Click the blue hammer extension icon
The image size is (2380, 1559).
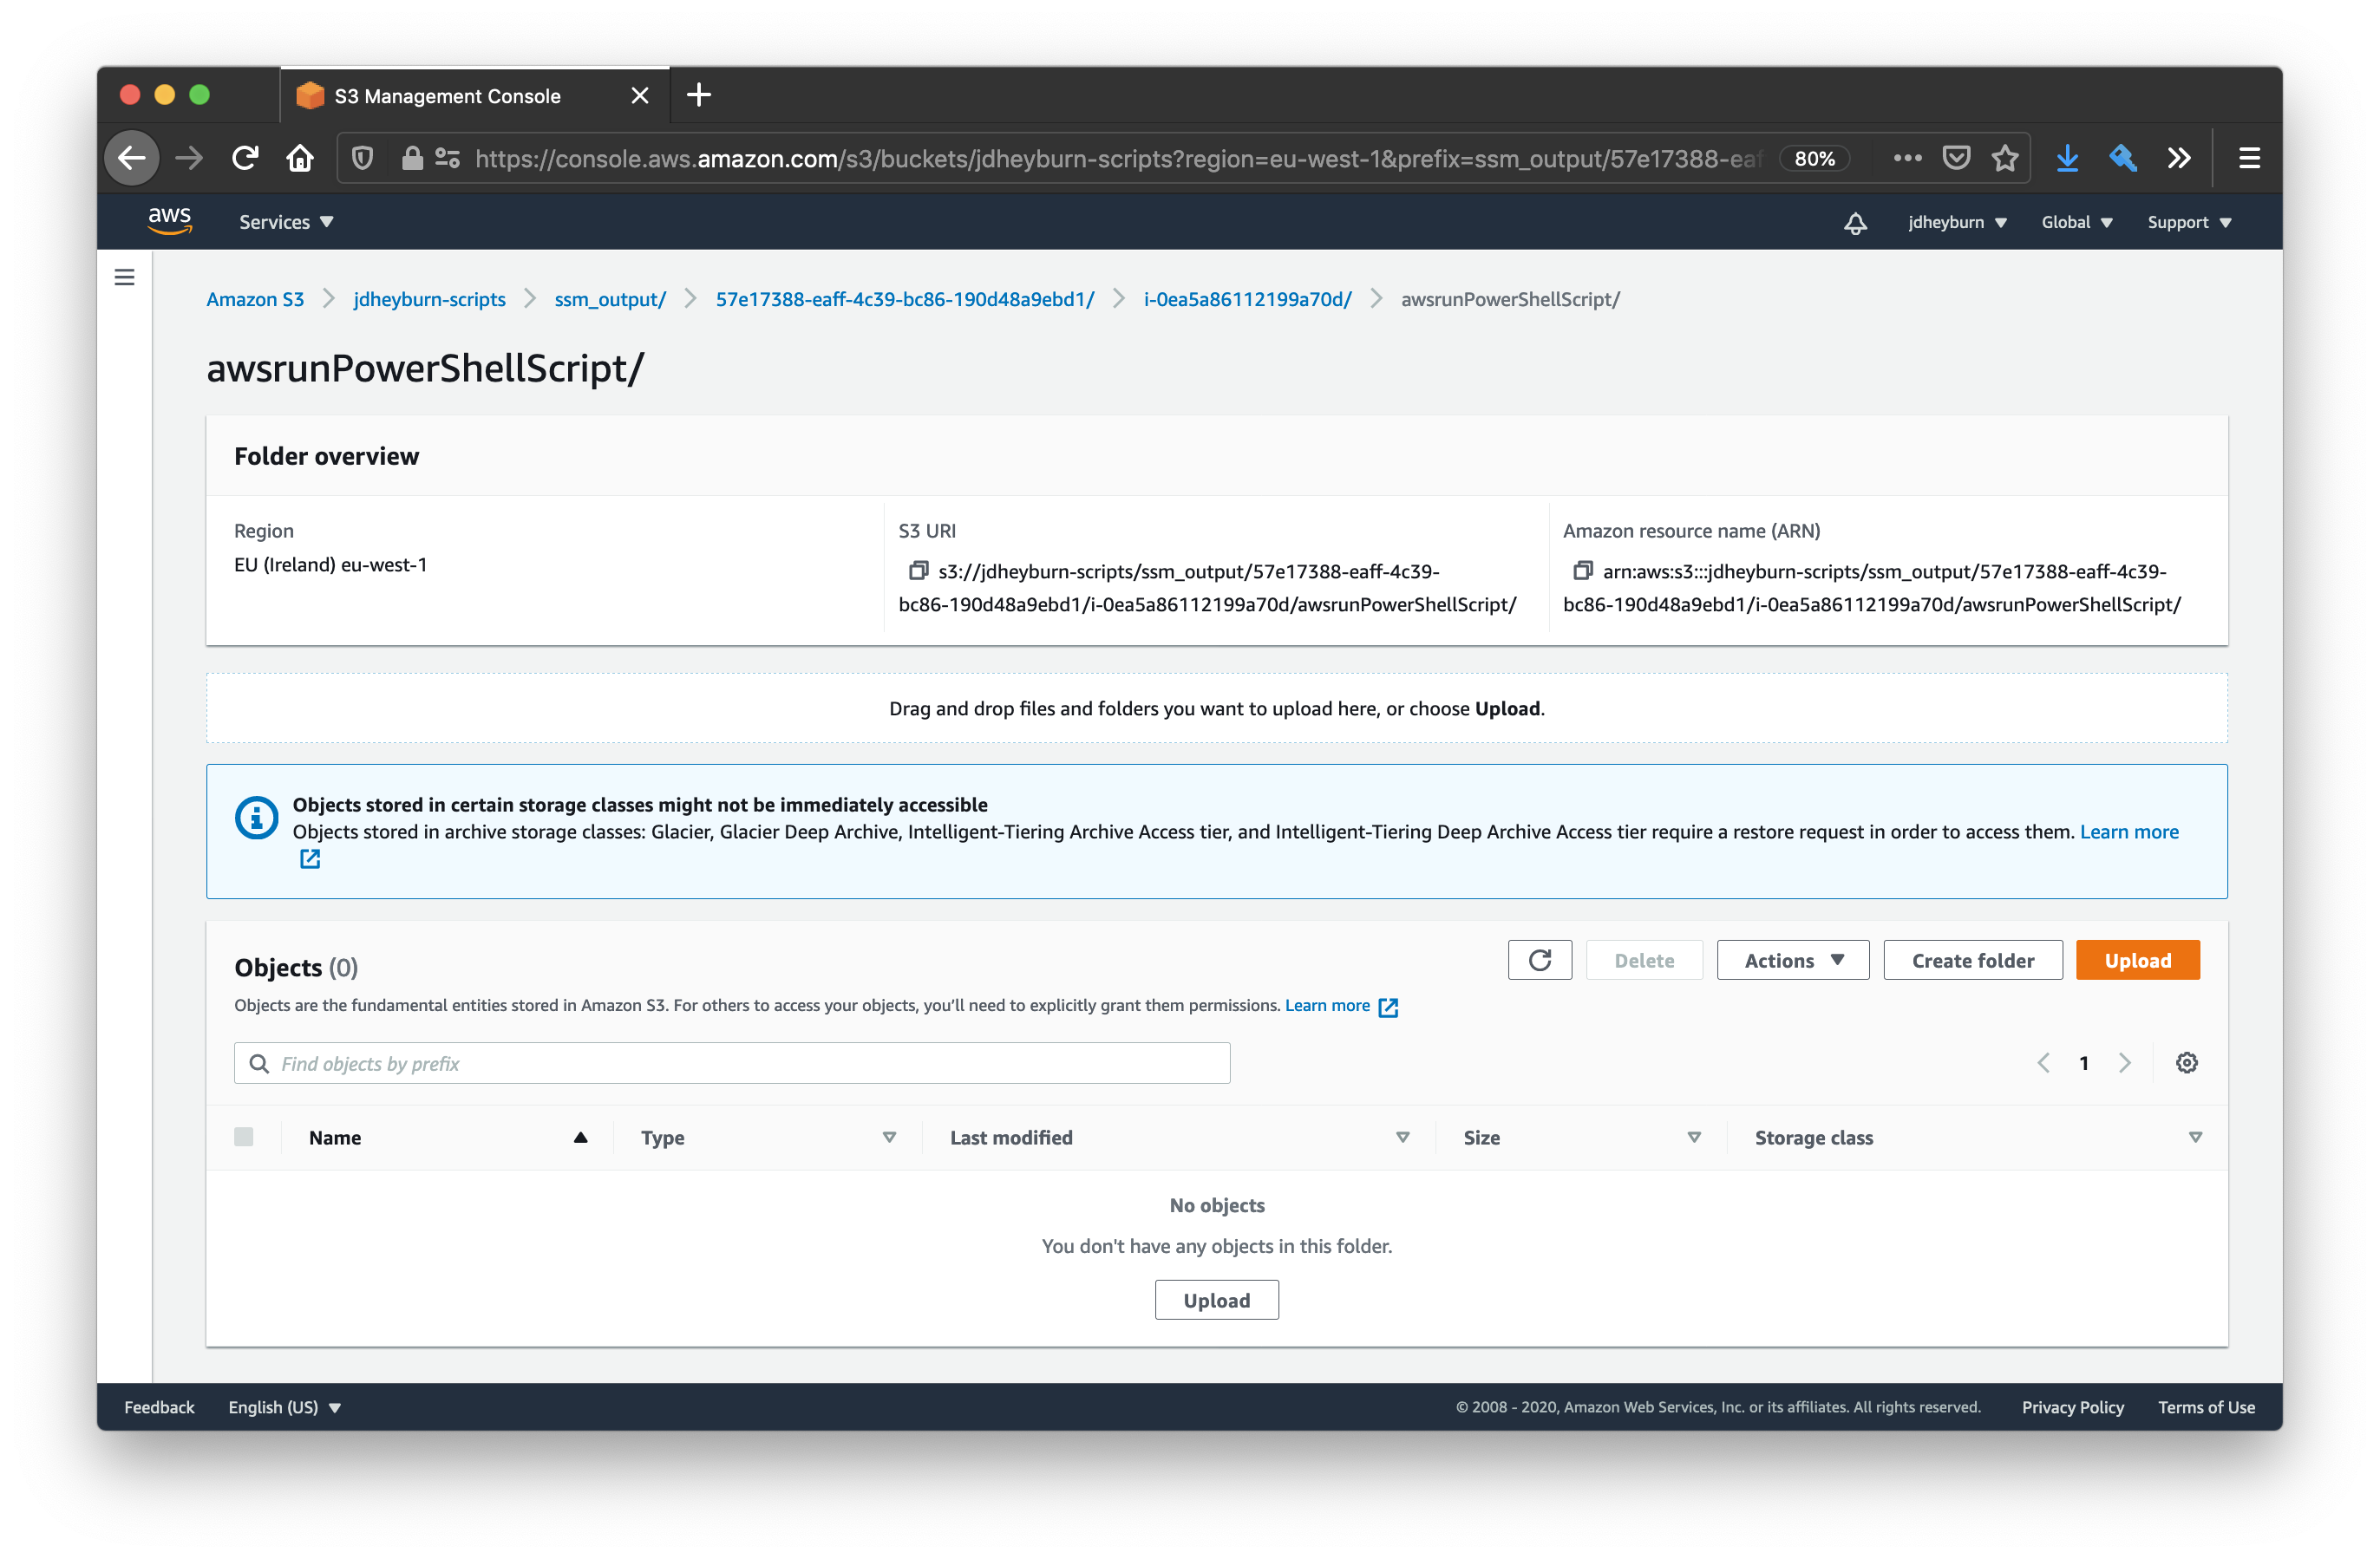2123,158
